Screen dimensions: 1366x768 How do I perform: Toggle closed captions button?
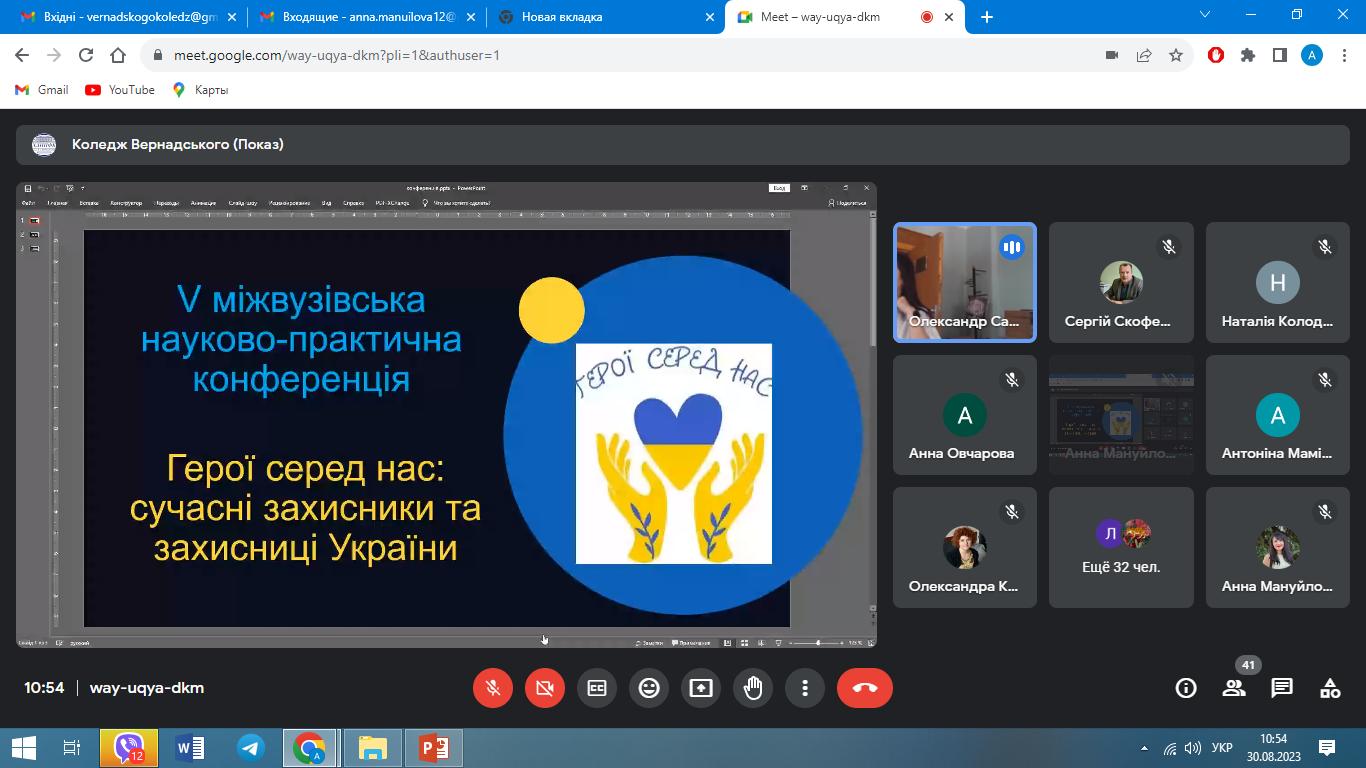(597, 688)
